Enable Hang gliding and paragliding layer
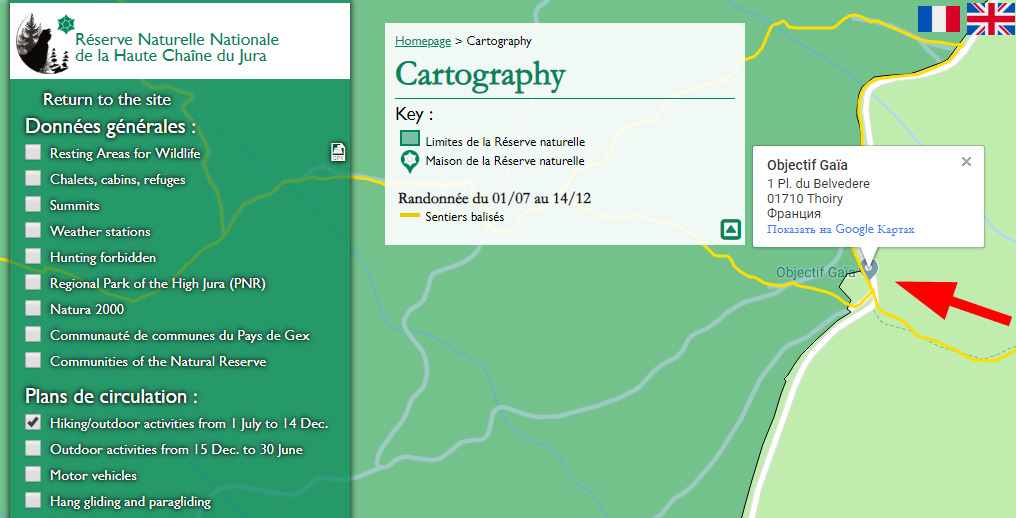 click(x=33, y=500)
